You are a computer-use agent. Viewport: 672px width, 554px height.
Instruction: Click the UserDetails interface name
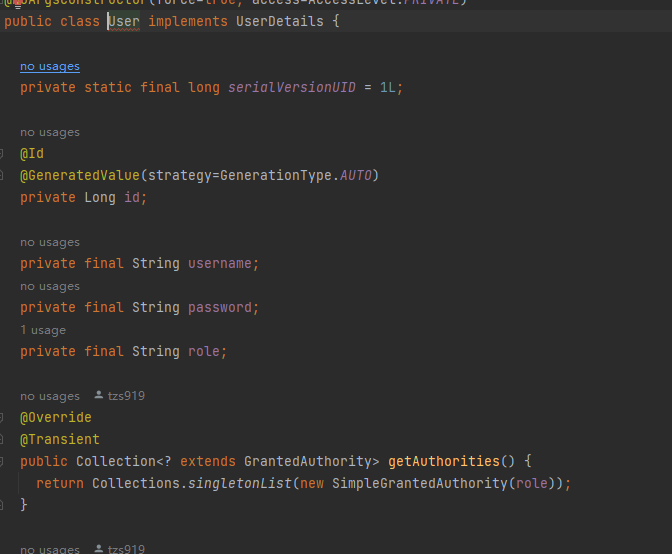(x=280, y=21)
